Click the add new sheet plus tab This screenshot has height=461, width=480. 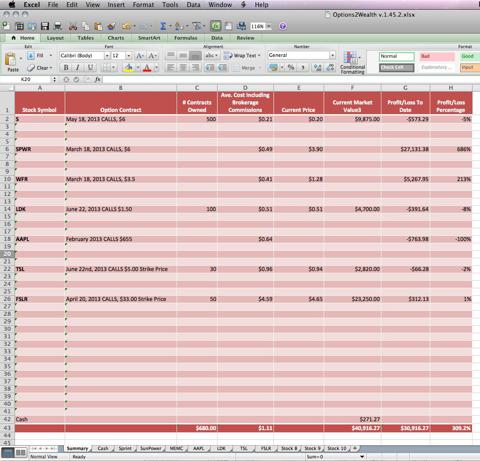tap(355, 448)
